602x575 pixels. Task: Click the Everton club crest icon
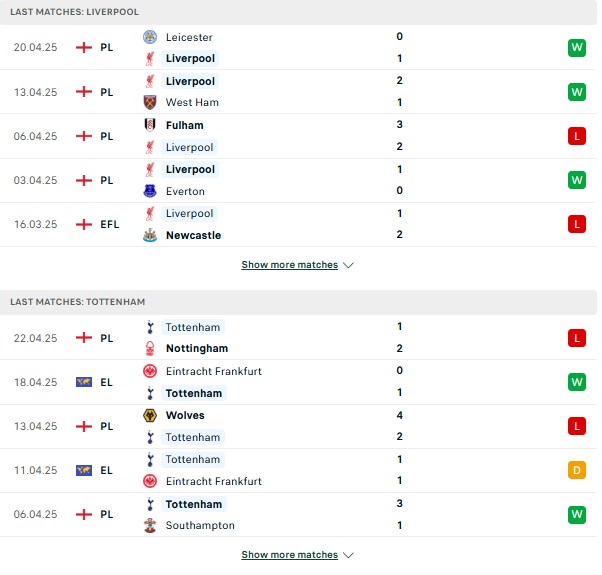click(150, 191)
